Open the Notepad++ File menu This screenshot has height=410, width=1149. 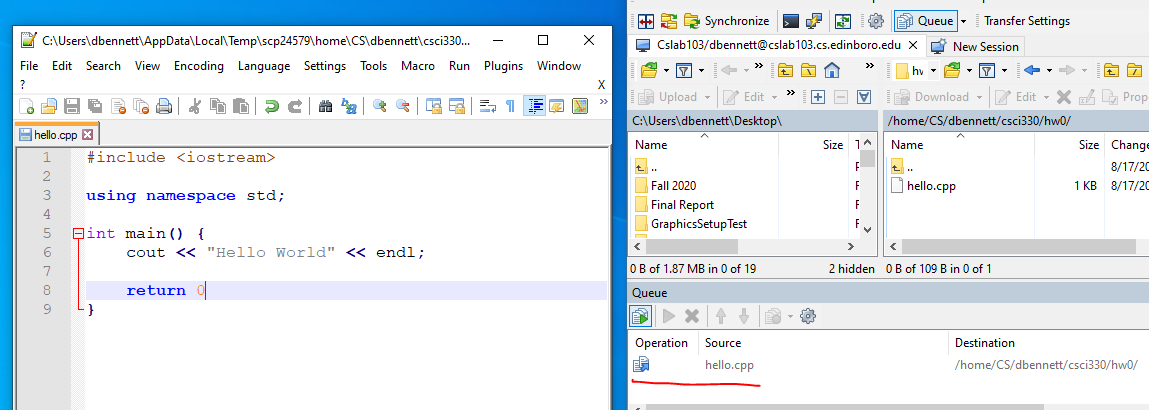tap(29, 66)
